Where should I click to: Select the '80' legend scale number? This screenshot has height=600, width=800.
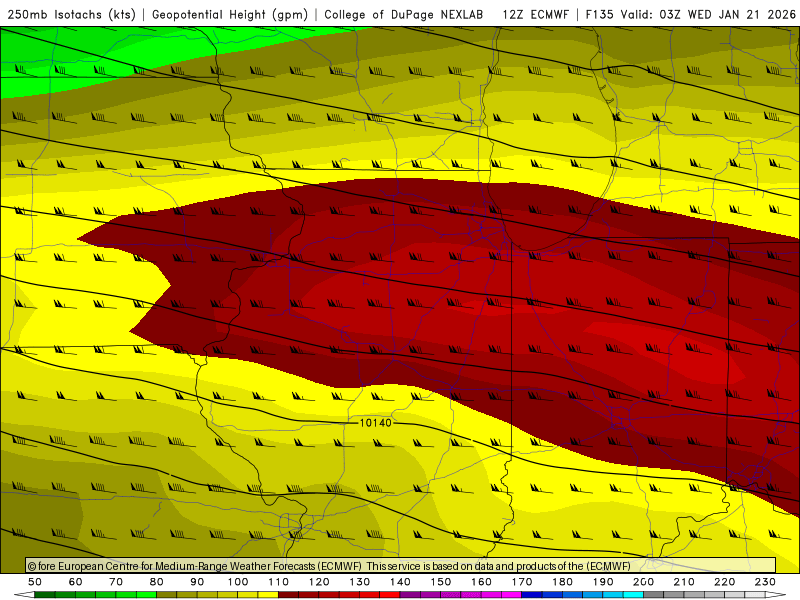click(157, 582)
